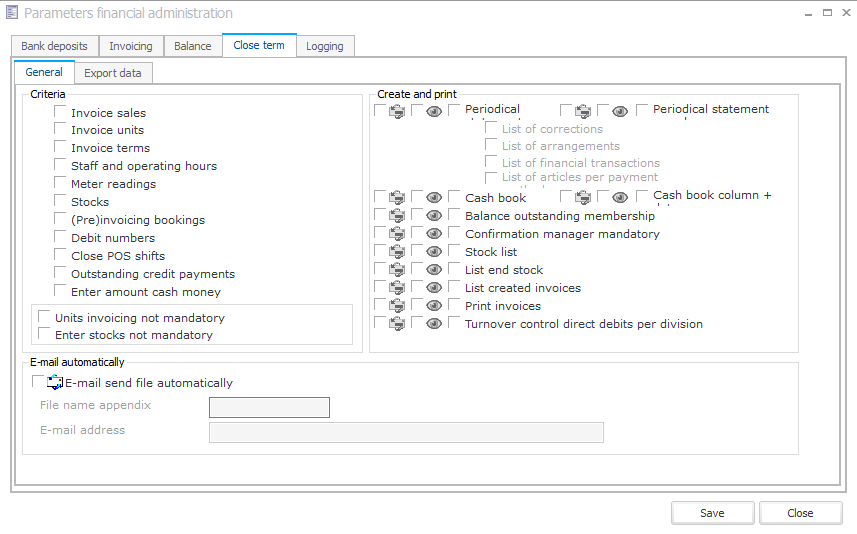This screenshot has height=534, width=857.
Task: Click eye icon for List created invoices
Action: (434, 287)
